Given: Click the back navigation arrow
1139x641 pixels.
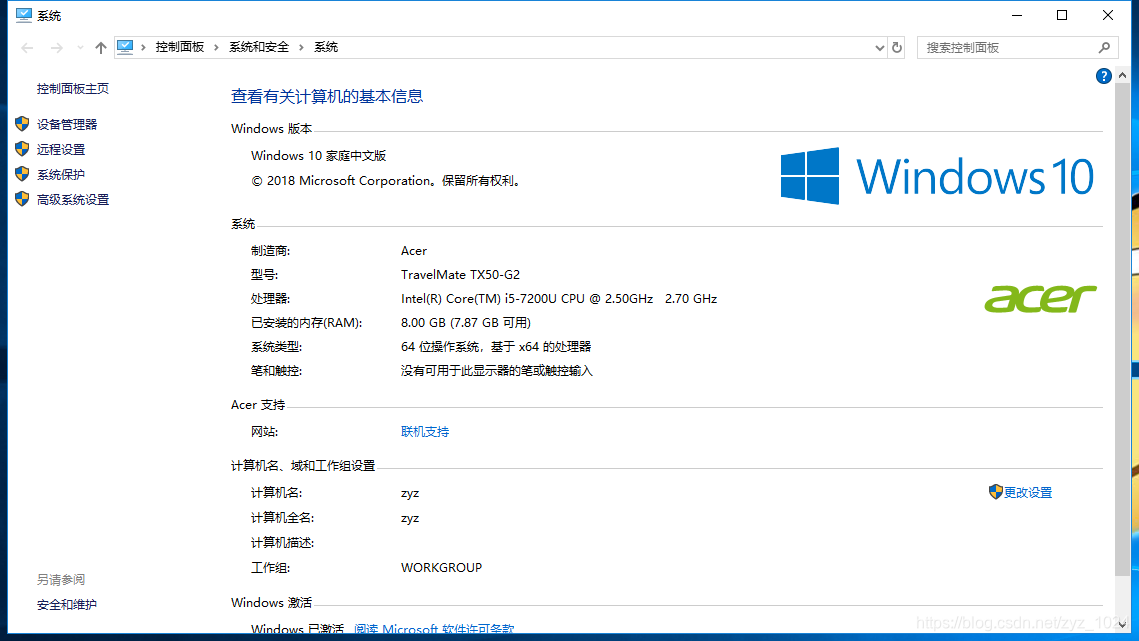Looking at the screenshot, I should coord(28,47).
